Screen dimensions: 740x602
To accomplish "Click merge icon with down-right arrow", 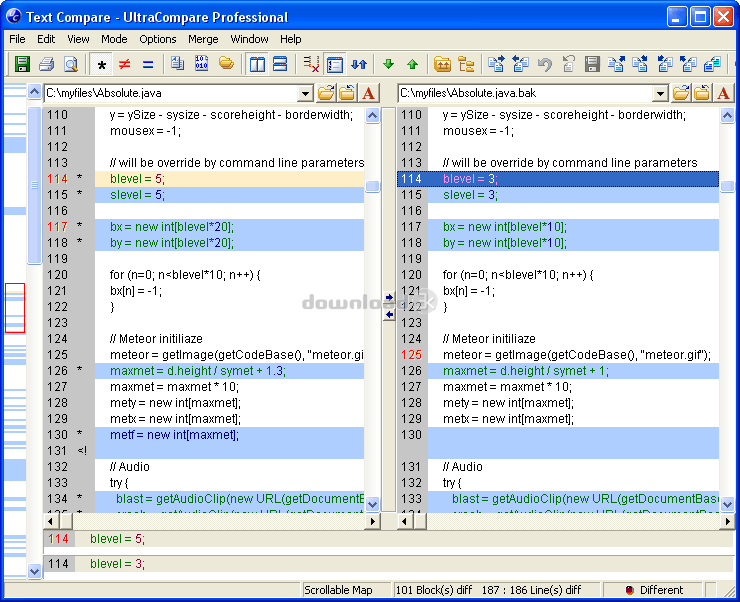I will 640,64.
